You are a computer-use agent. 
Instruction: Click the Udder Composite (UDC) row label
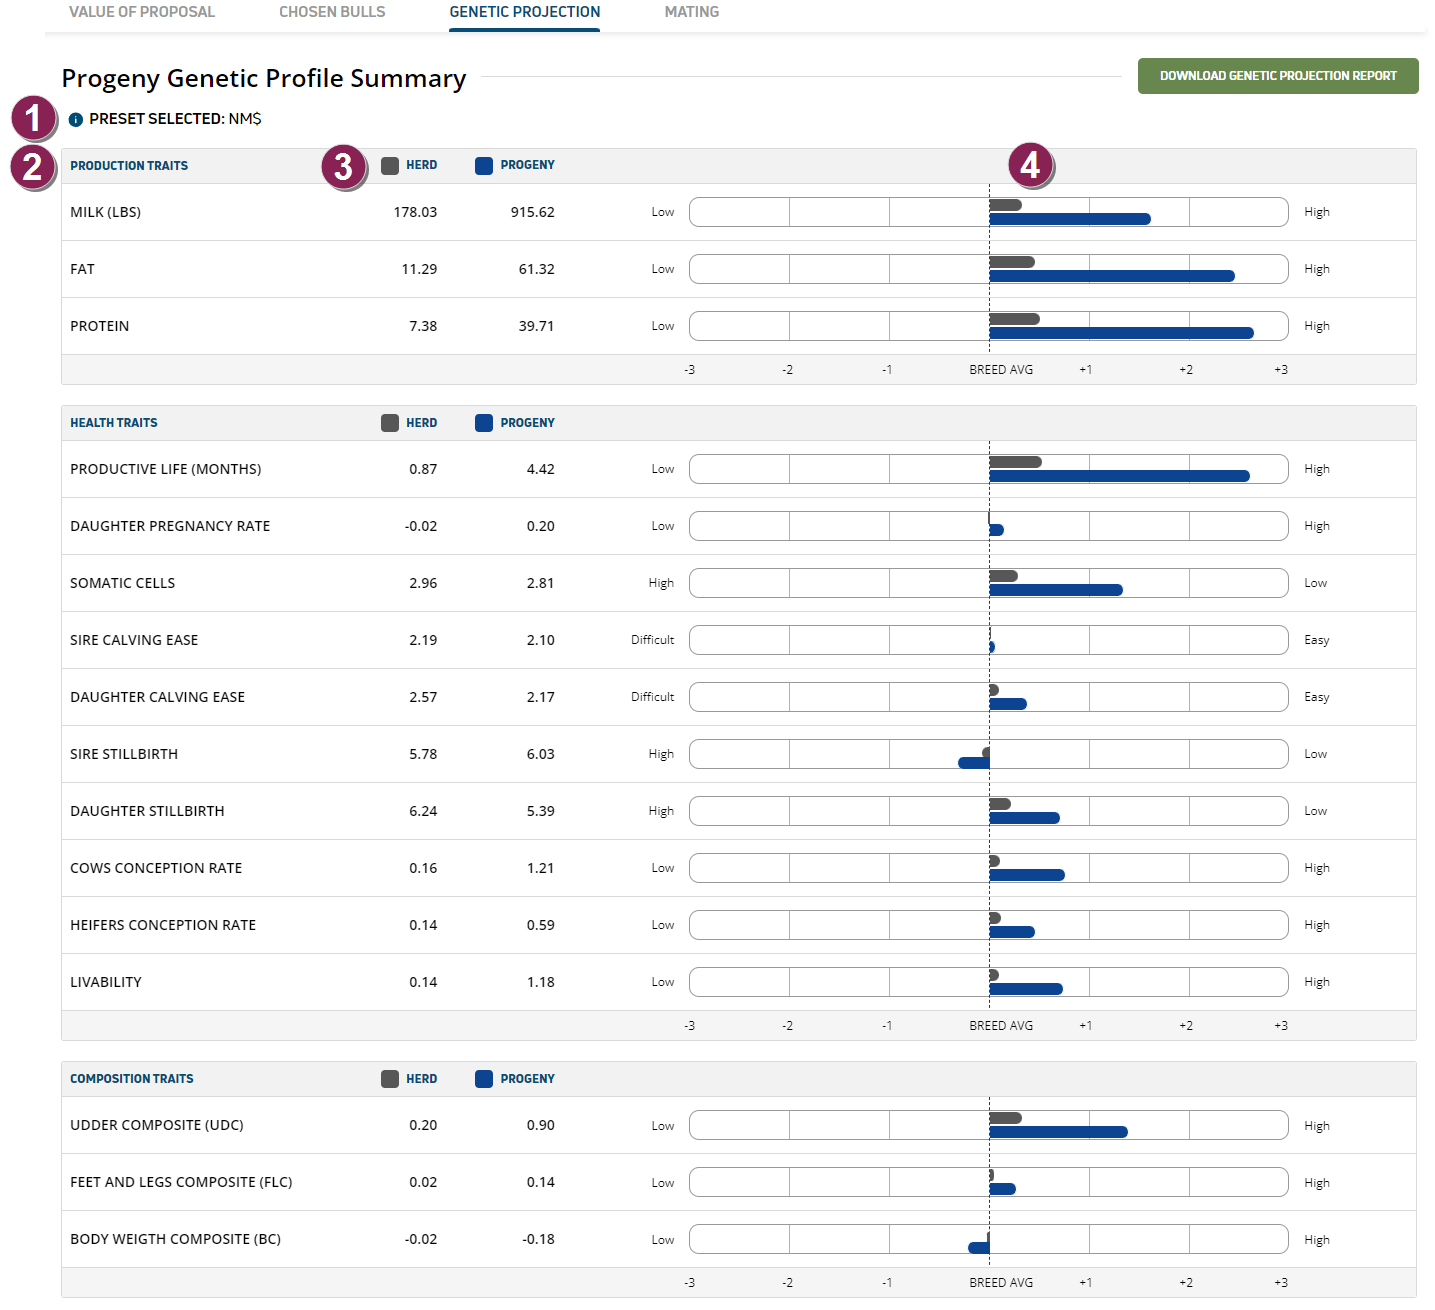(x=157, y=1125)
